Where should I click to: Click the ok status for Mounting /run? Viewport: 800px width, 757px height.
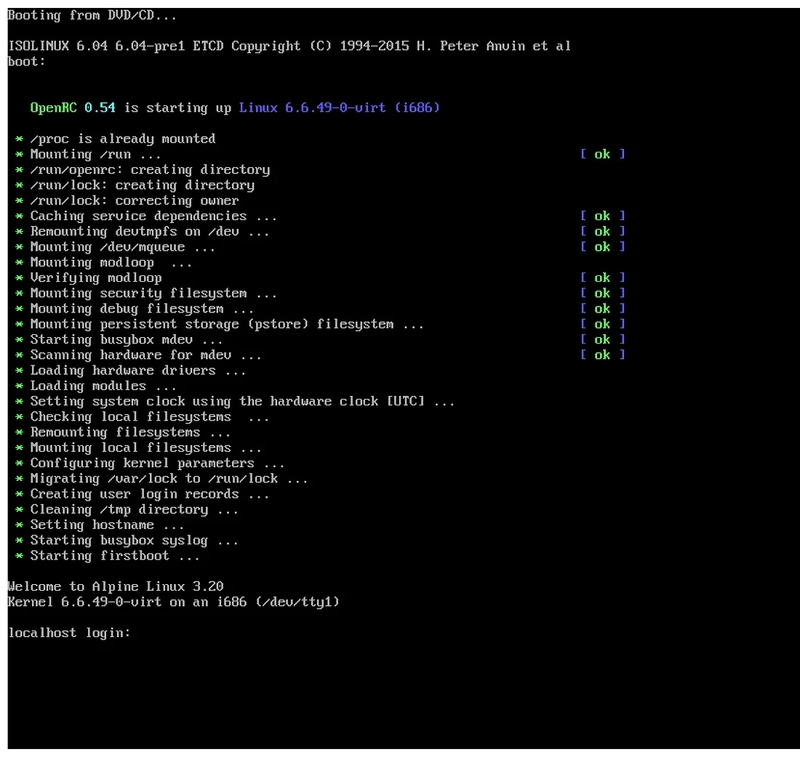603,154
